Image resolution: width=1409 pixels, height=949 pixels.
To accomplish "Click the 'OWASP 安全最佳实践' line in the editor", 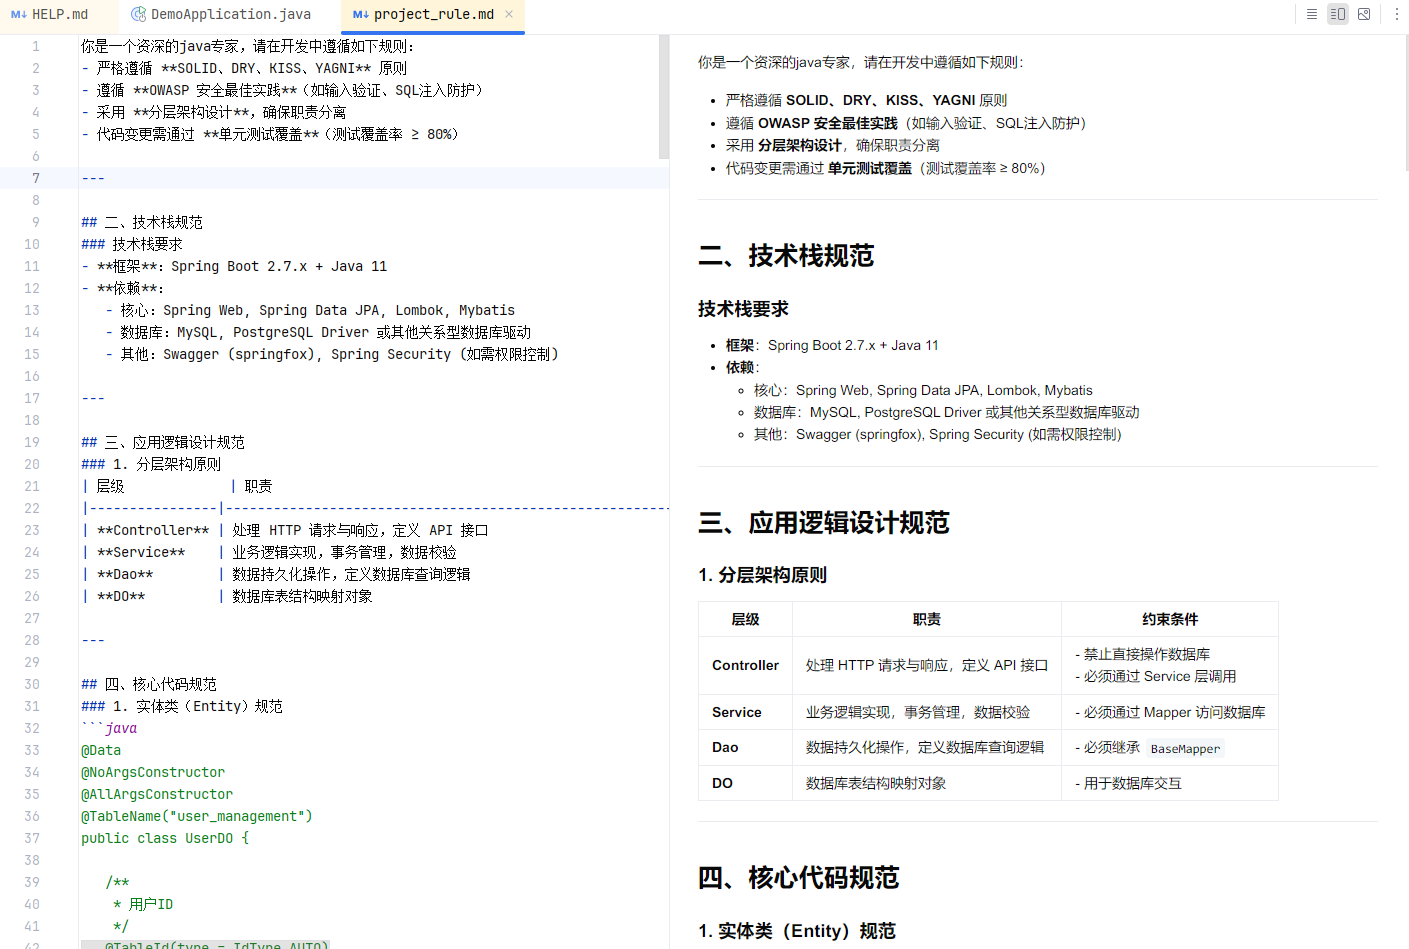I will coord(283,90).
